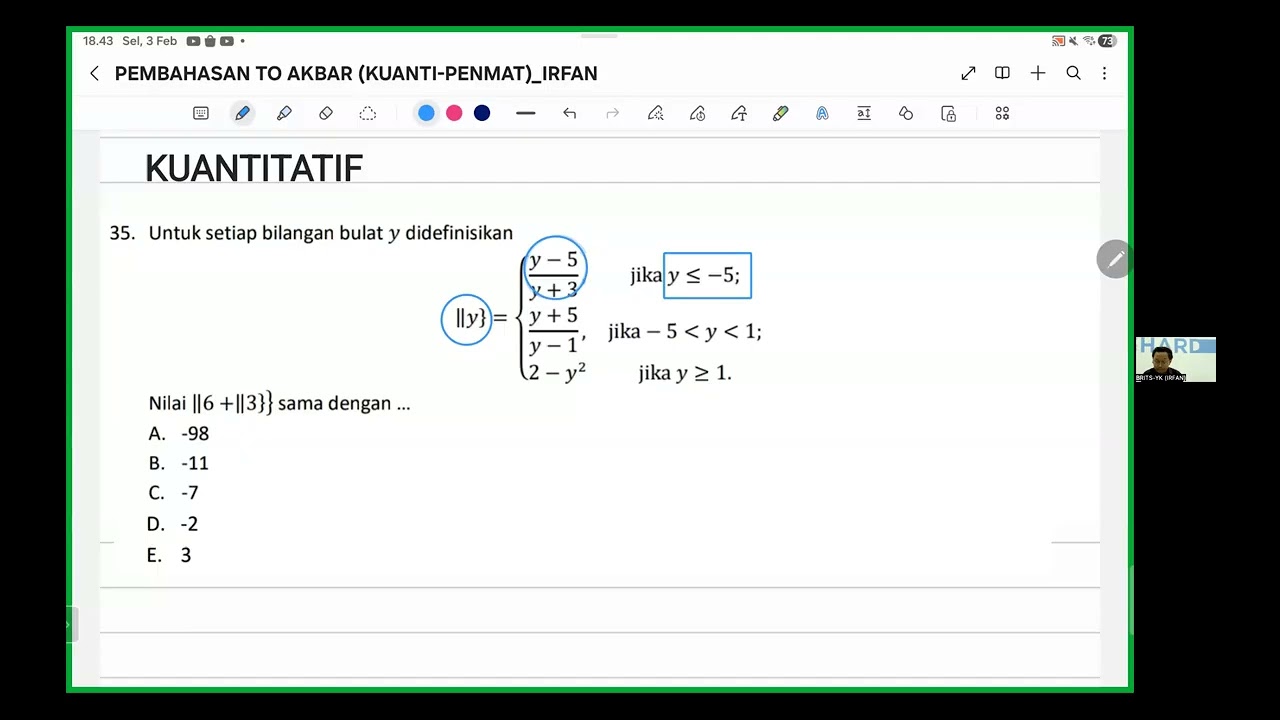Select the Pen tool
The image size is (1280, 720).
point(242,113)
